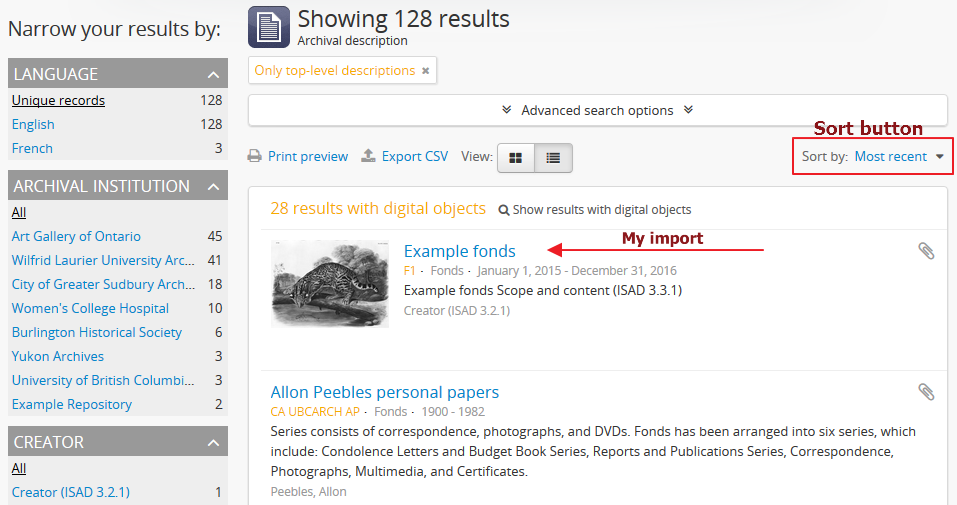The width and height of the screenshot is (957, 505).
Task: Filter results by French language
Action: [32, 148]
